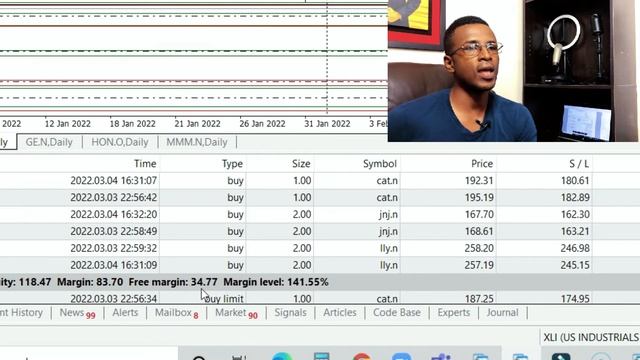Sort trades by the Size column header
640x360 pixels.
coord(301,164)
